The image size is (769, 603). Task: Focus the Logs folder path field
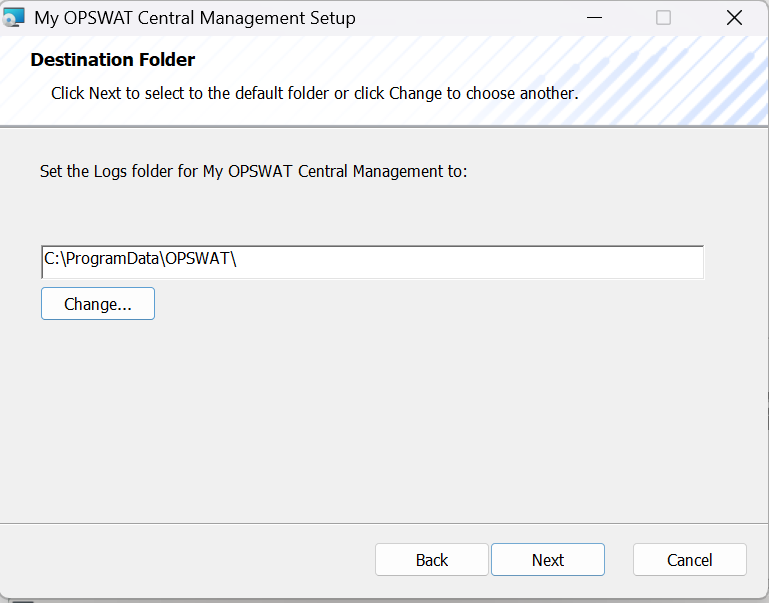pos(372,261)
